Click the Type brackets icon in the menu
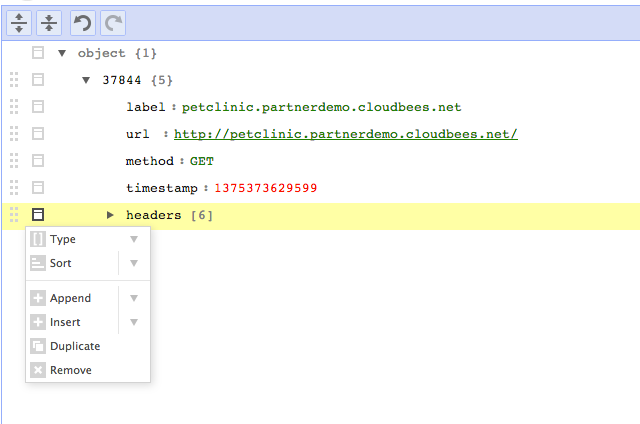The width and height of the screenshot is (640, 424). pyautogui.click(x=38, y=239)
